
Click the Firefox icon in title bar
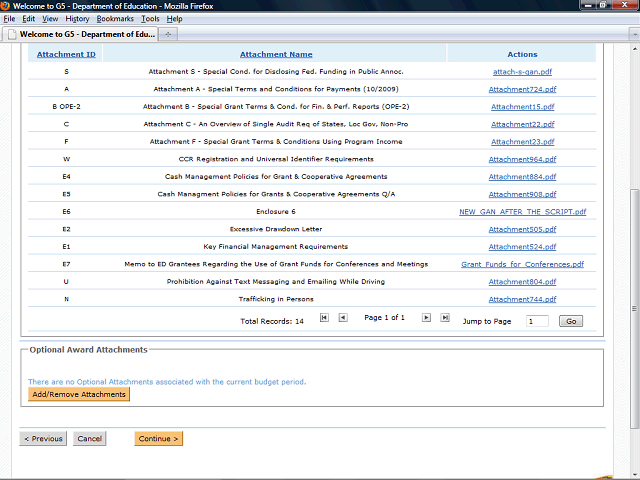pos(6,6)
